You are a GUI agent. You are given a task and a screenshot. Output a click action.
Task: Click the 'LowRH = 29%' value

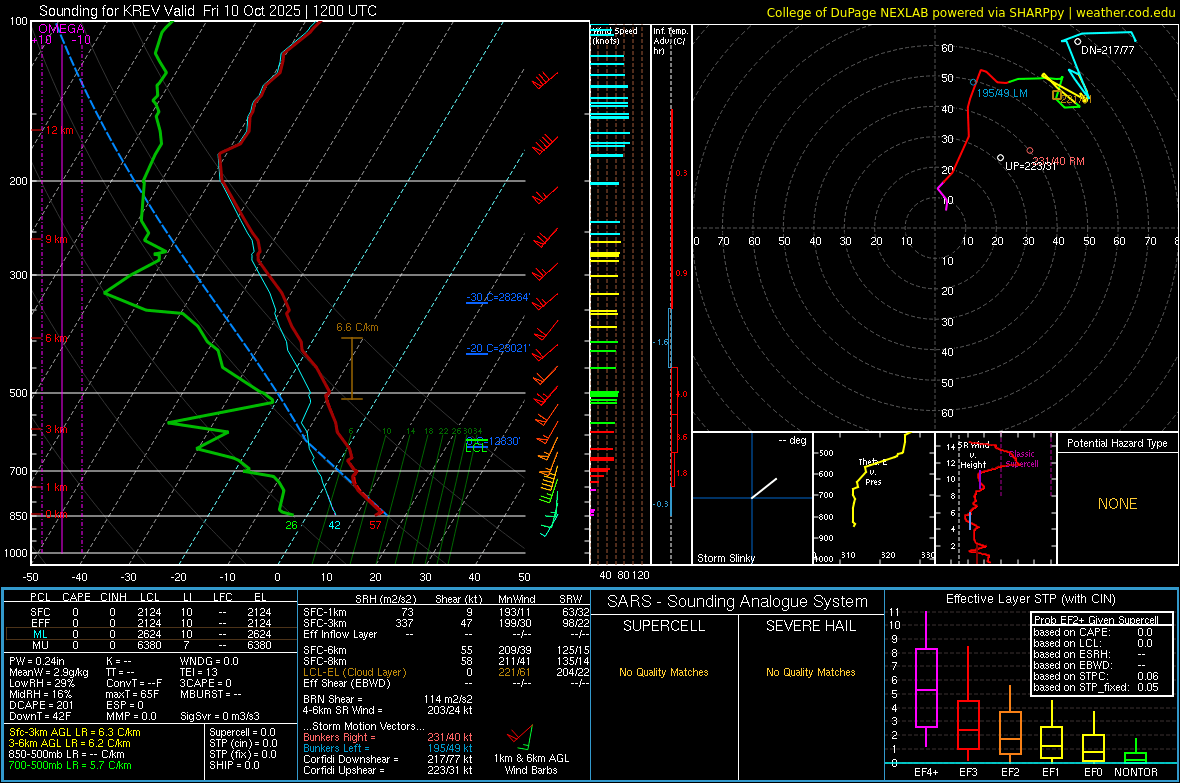[x=41, y=683]
